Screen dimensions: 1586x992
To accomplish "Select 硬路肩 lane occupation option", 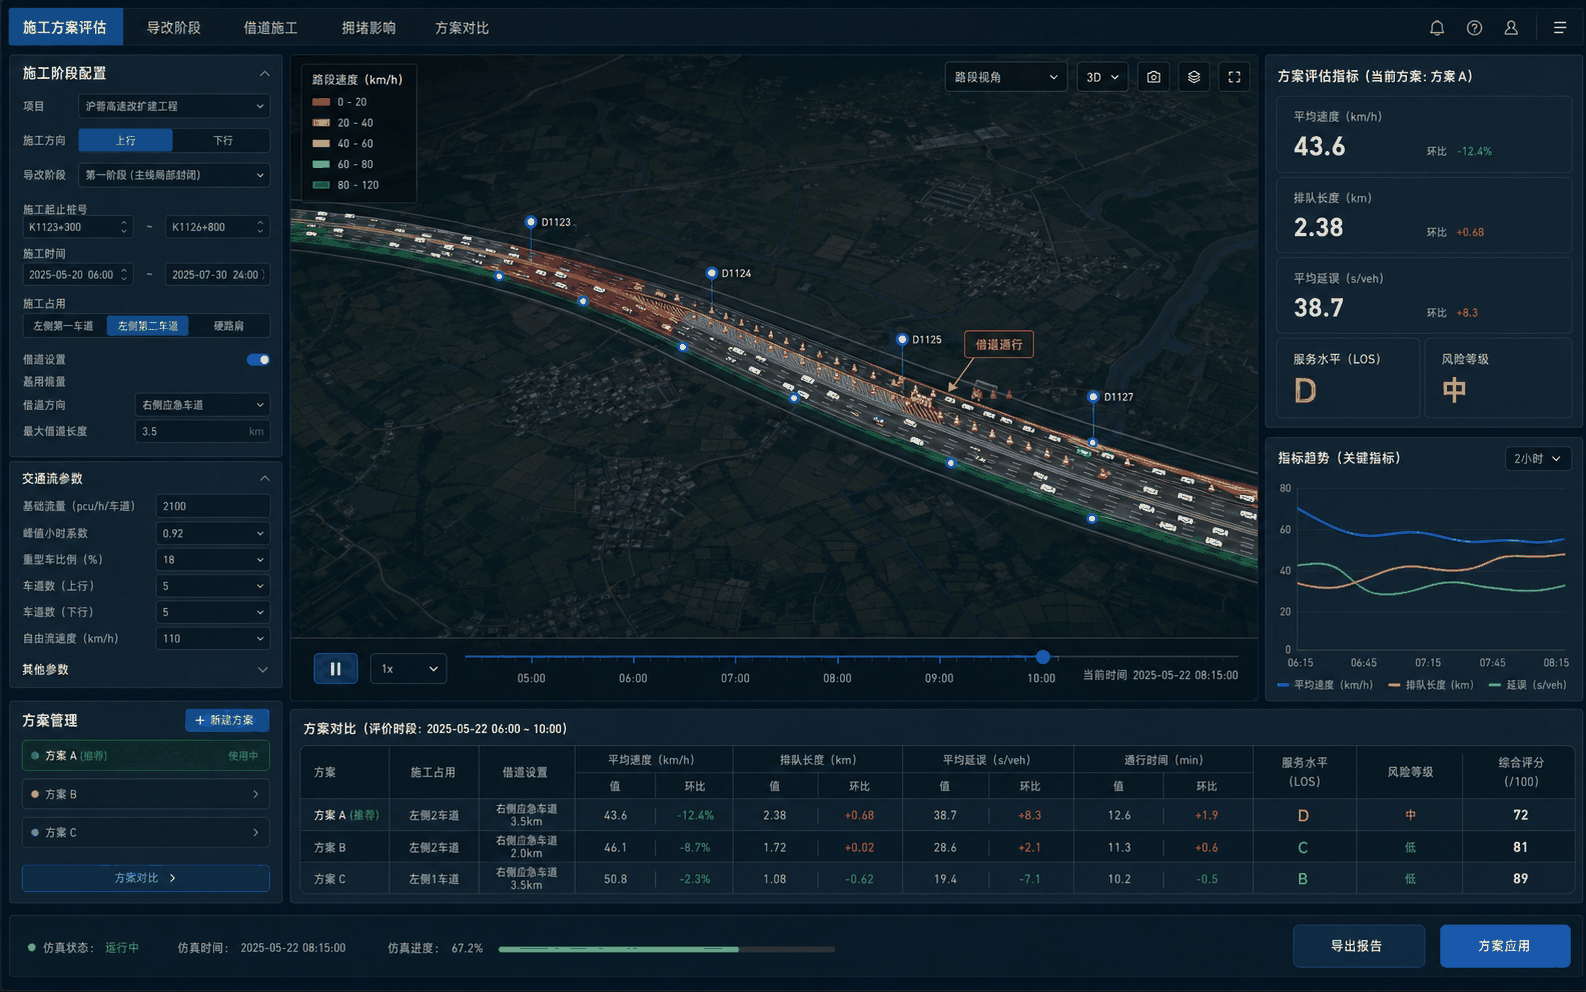I will click(229, 326).
